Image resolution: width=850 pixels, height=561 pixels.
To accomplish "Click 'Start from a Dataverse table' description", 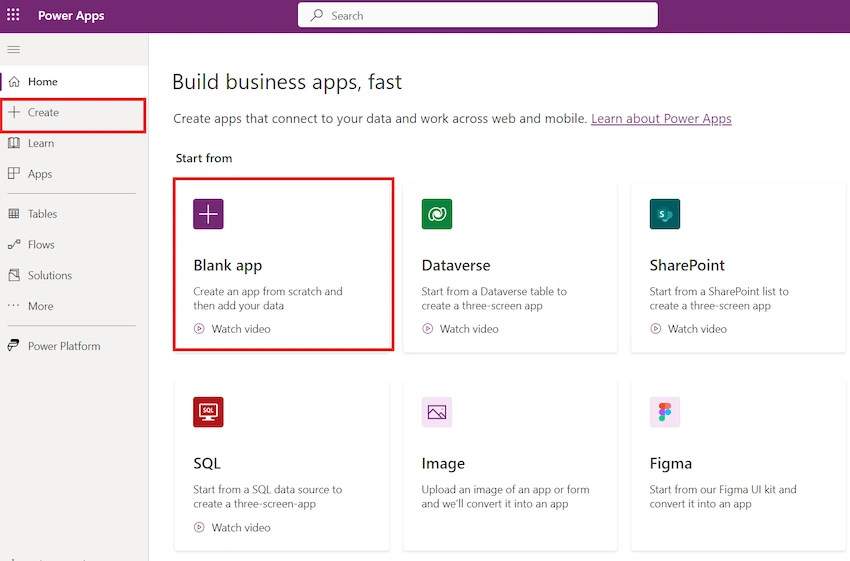I will (494, 298).
